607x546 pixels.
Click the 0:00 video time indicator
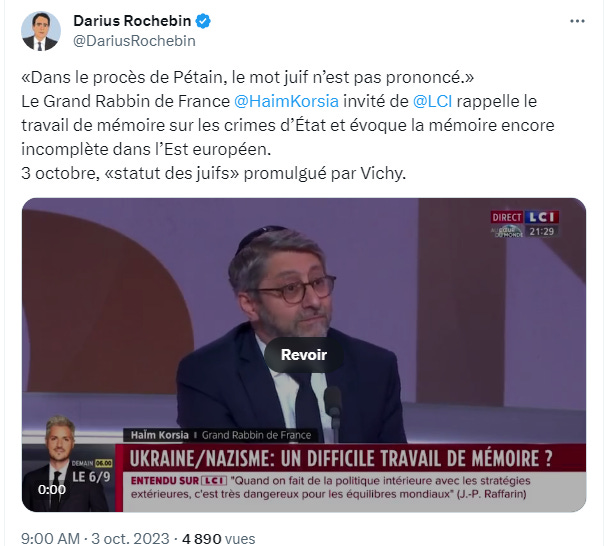pyautogui.click(x=52, y=490)
